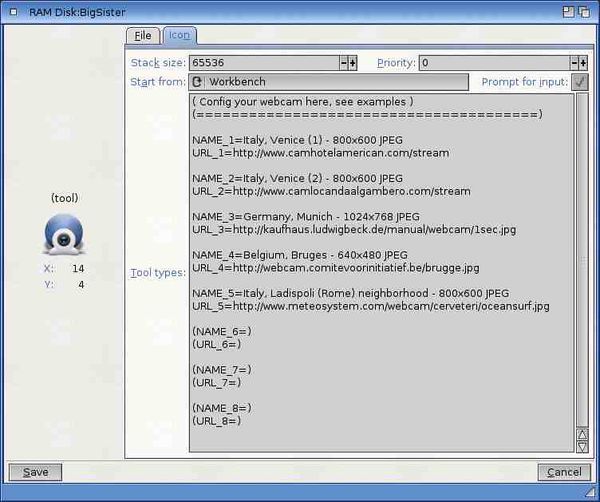
Task: Click the scroll up arrow in Tool types
Action: (582, 435)
